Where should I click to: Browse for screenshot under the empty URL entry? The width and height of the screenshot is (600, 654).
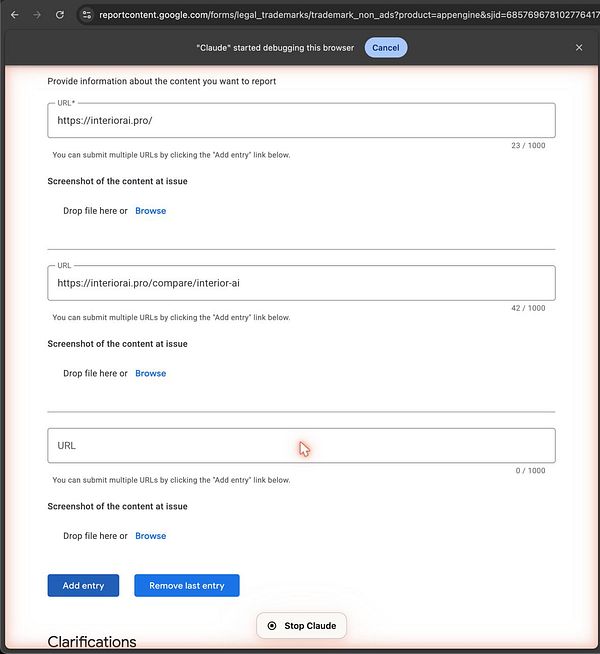[x=151, y=536]
